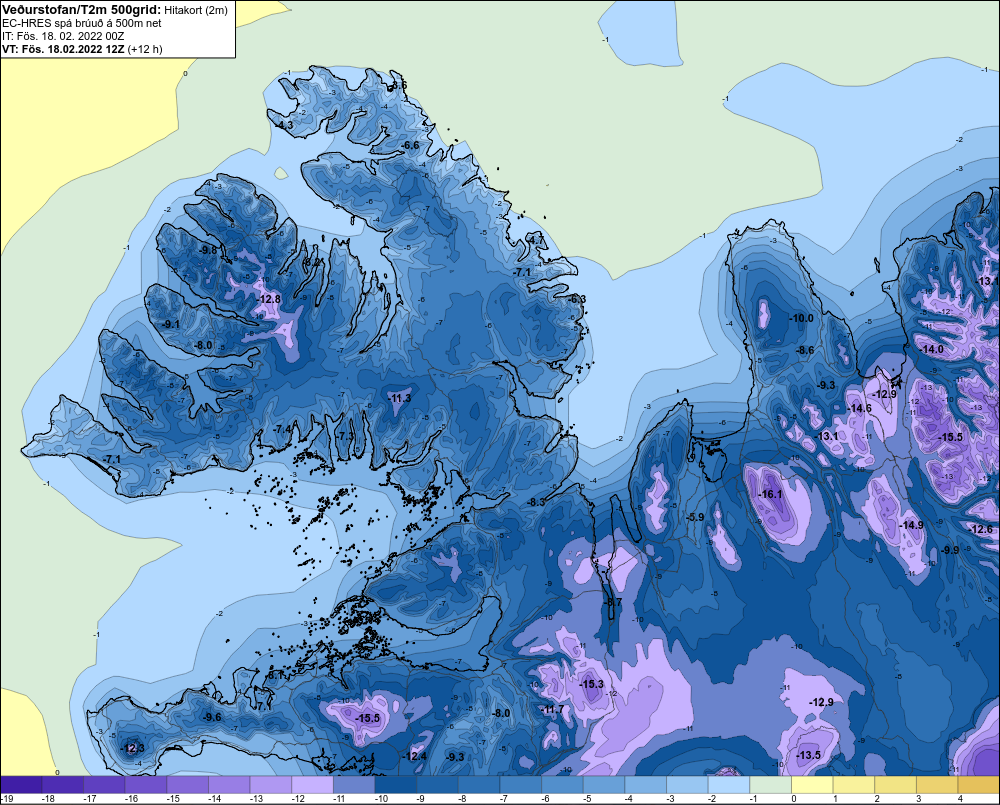Image resolution: width=1000 pixels, height=805 pixels.
Task: Click legend color swatch labeled -7
Action: pyautogui.click(x=520, y=785)
